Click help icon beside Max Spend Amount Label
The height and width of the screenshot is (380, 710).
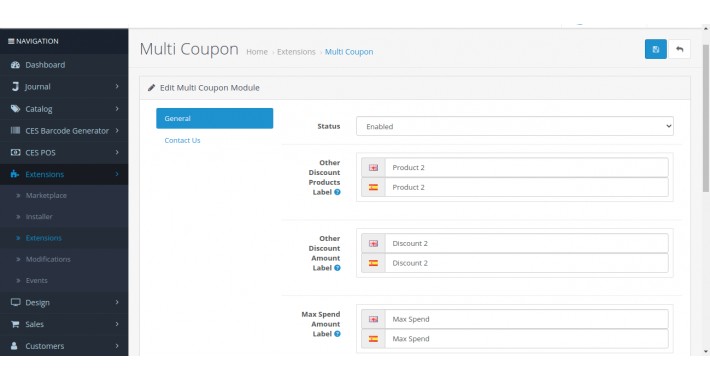337,334
